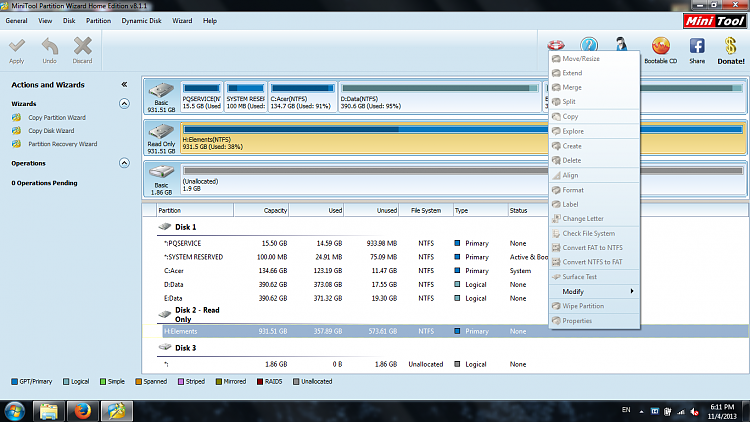
Task: Click Partition Wizard taskbar icon
Action: click(x=116, y=411)
